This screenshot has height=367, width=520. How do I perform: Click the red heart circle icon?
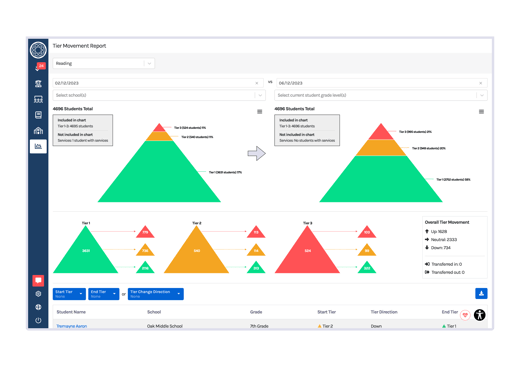point(465,315)
